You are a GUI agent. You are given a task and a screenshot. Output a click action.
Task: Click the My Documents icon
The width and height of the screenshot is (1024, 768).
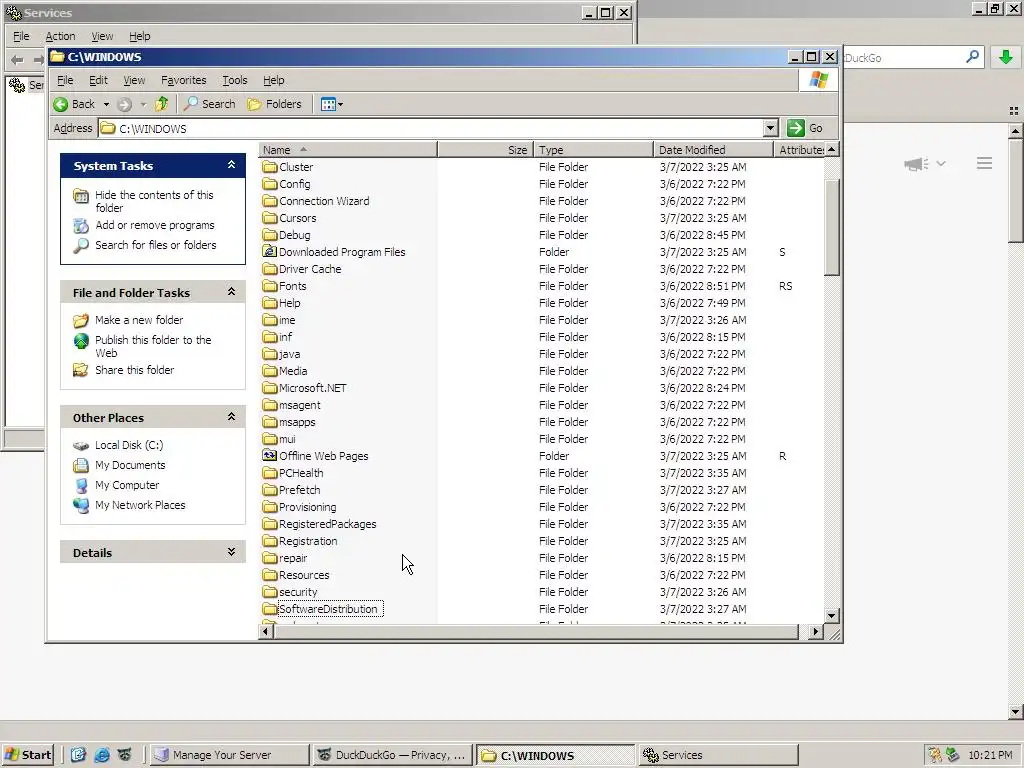[81, 465]
